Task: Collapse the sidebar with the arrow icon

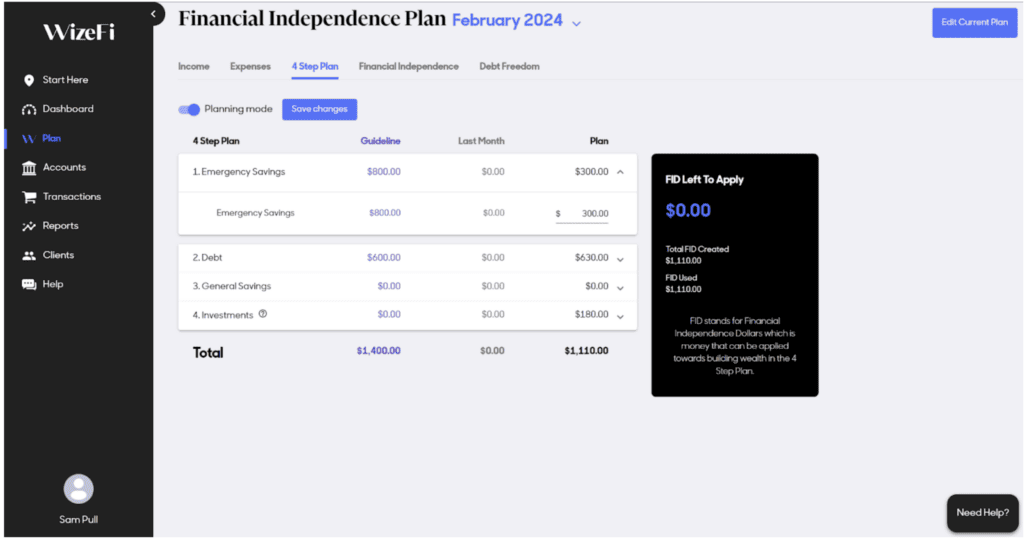Action: [x=153, y=14]
